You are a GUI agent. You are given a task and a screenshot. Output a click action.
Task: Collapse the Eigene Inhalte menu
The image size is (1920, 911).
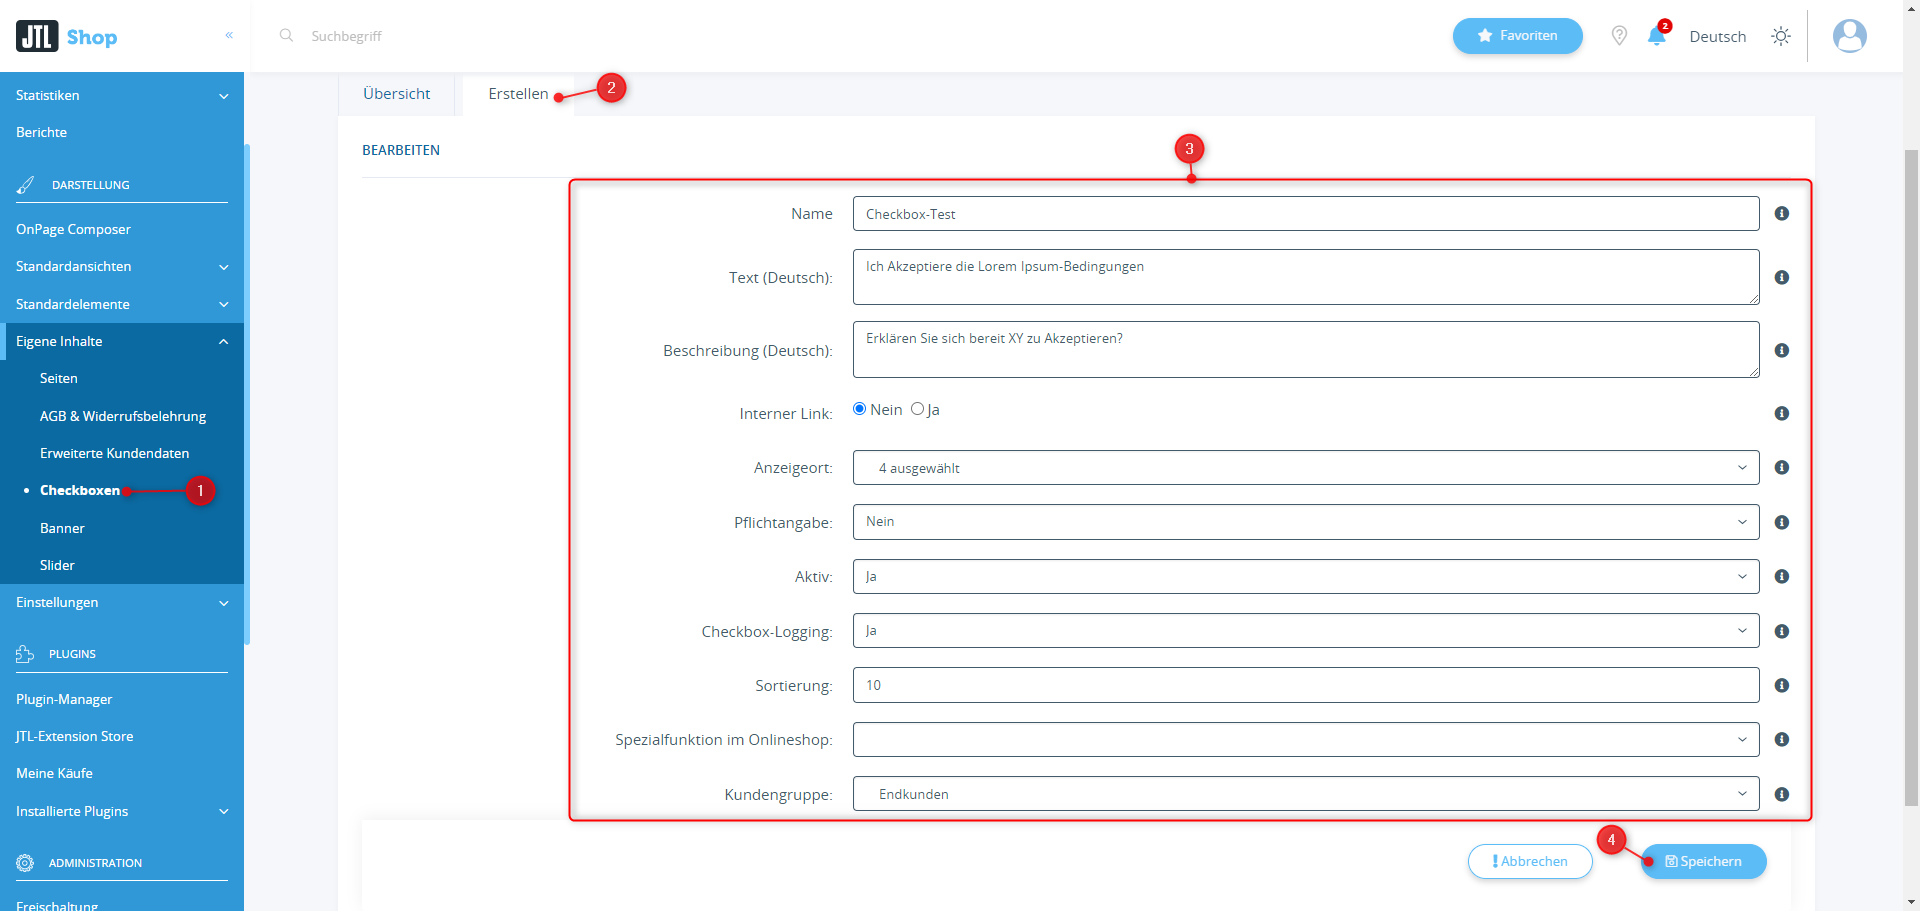click(x=122, y=342)
